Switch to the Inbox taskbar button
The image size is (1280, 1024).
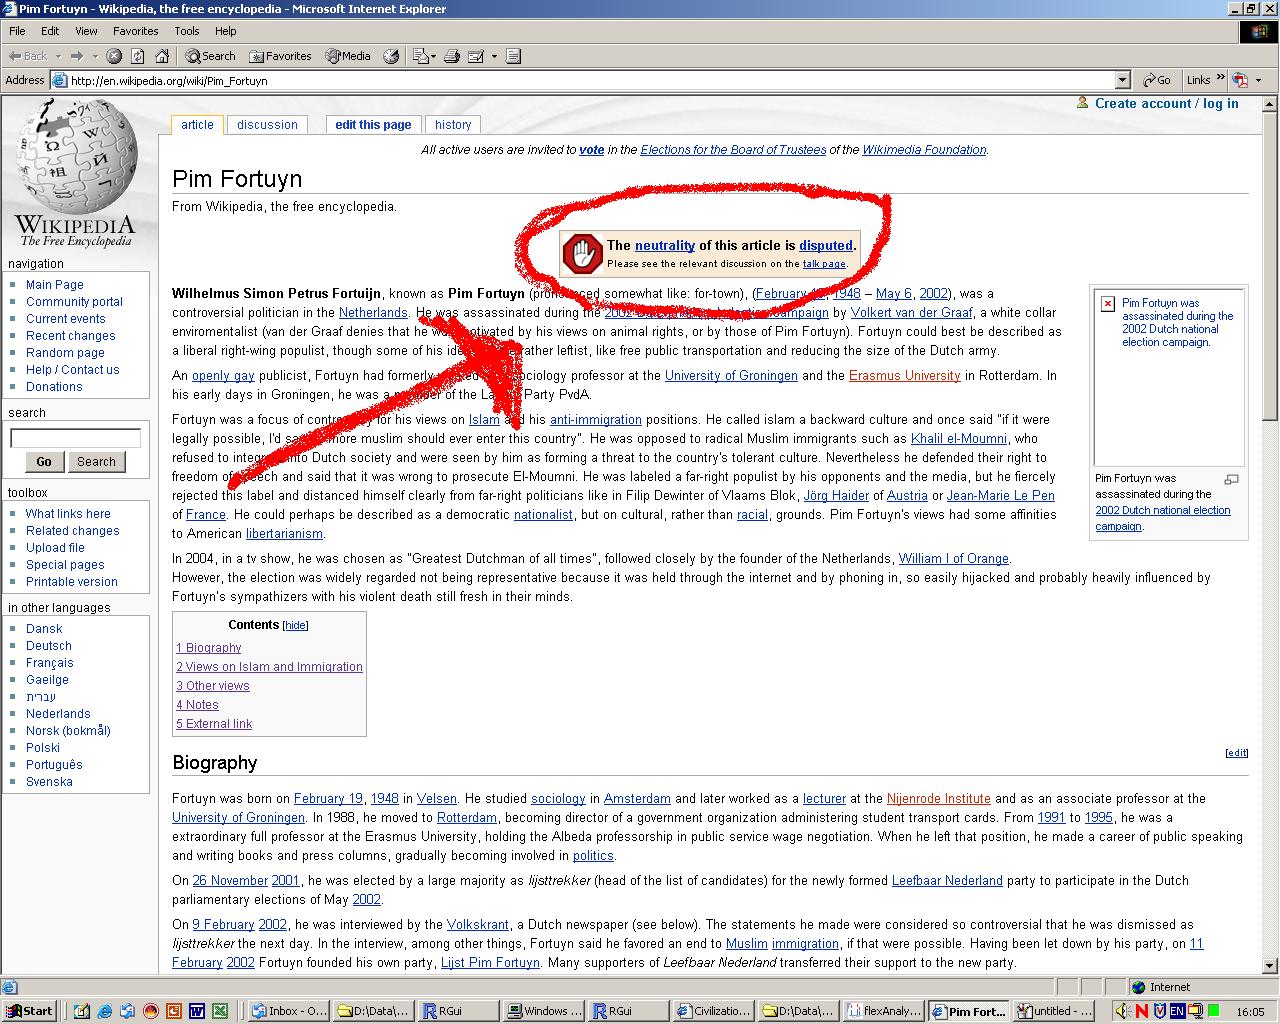(x=288, y=1011)
